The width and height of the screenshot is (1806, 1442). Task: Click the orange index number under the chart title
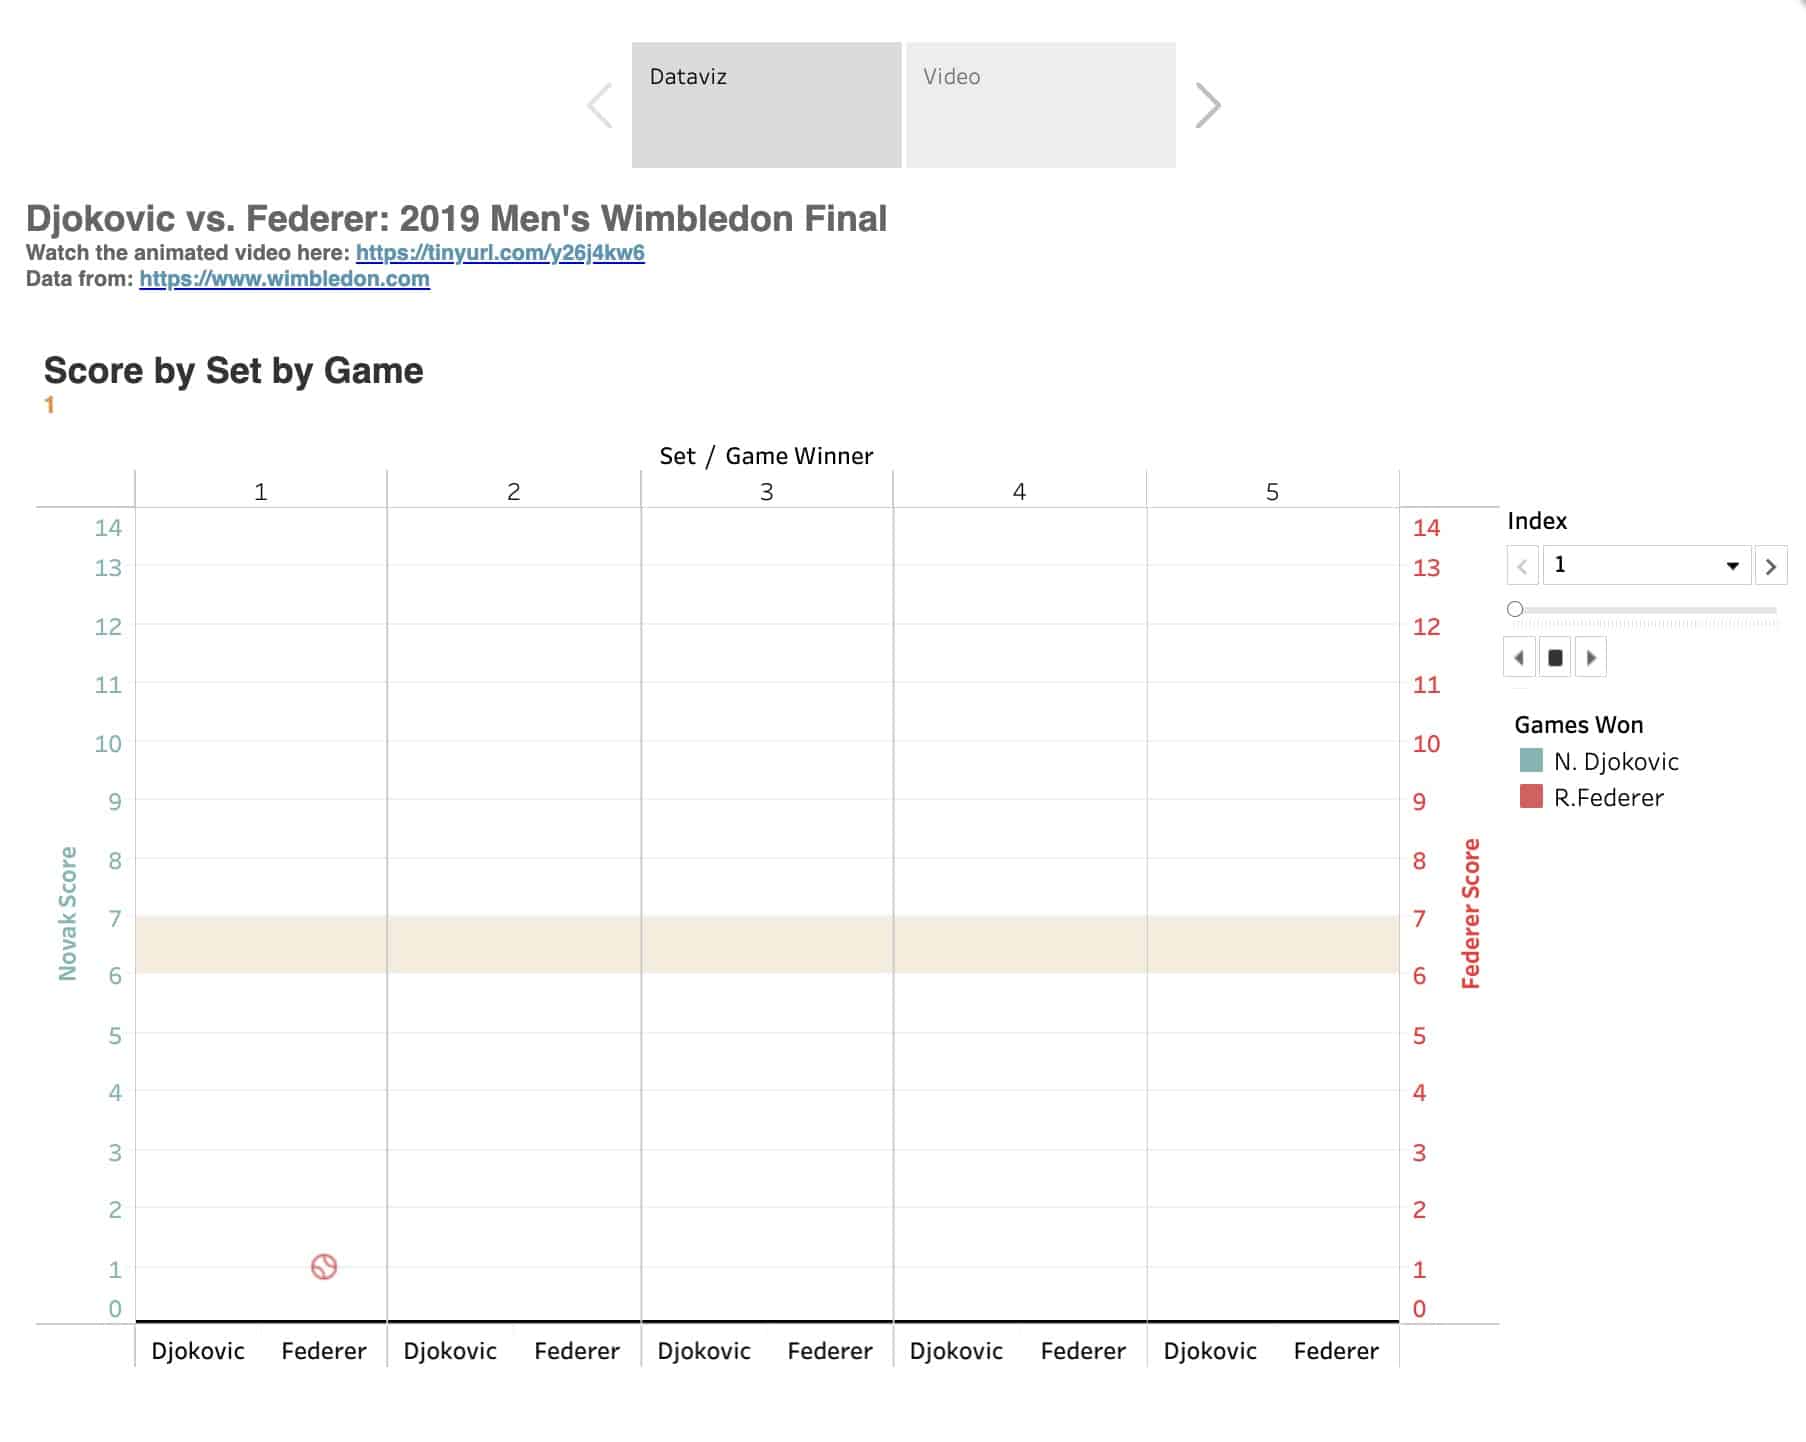(x=49, y=405)
